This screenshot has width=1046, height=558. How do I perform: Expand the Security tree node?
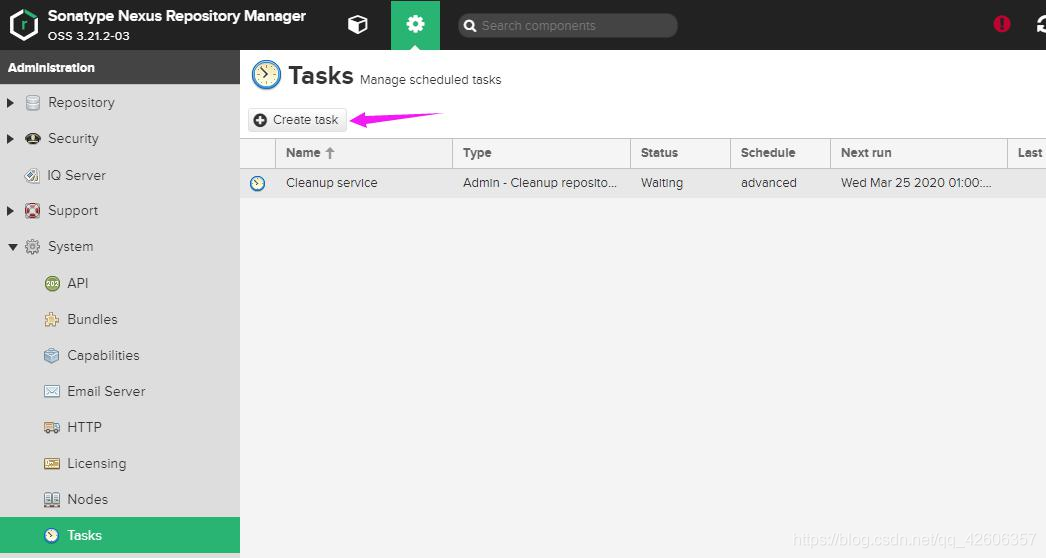coord(10,139)
